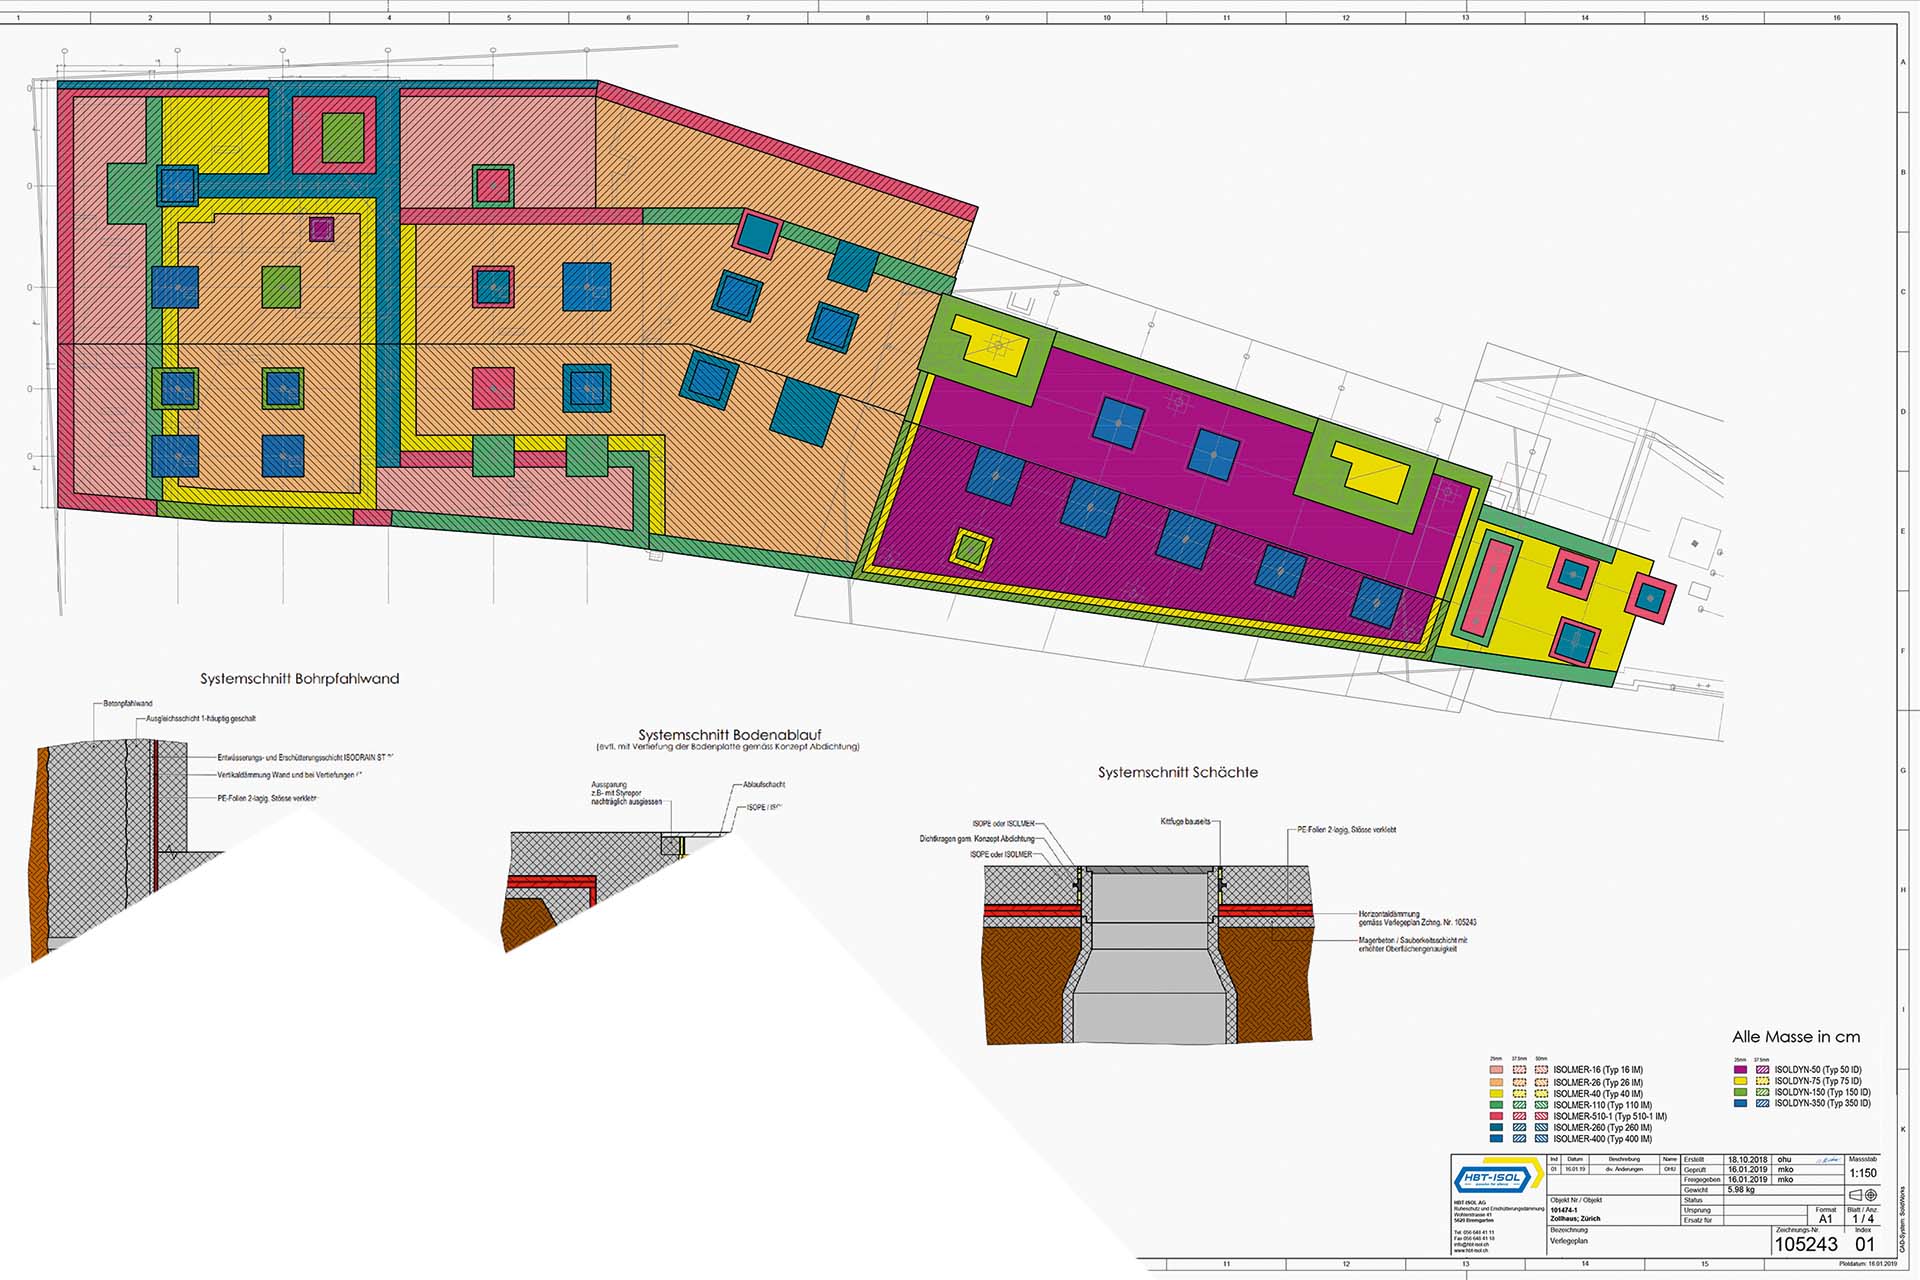Select the ISOLDYN-150 (Typ 150 ID) legend label
The height and width of the screenshot is (1280, 1920).
(1823, 1092)
